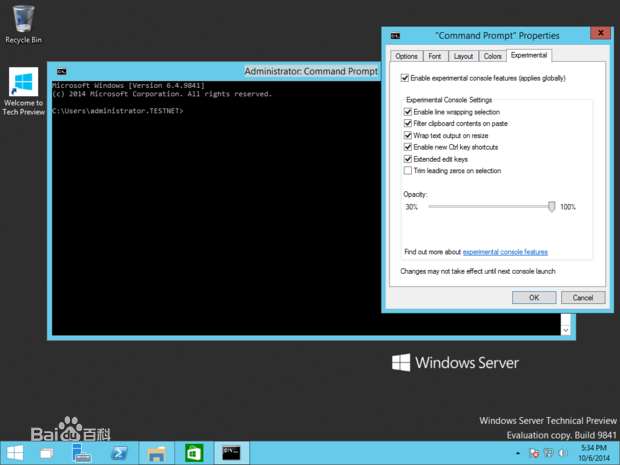Switch to the Options tab
Screen dimensions: 620x465
point(406,56)
